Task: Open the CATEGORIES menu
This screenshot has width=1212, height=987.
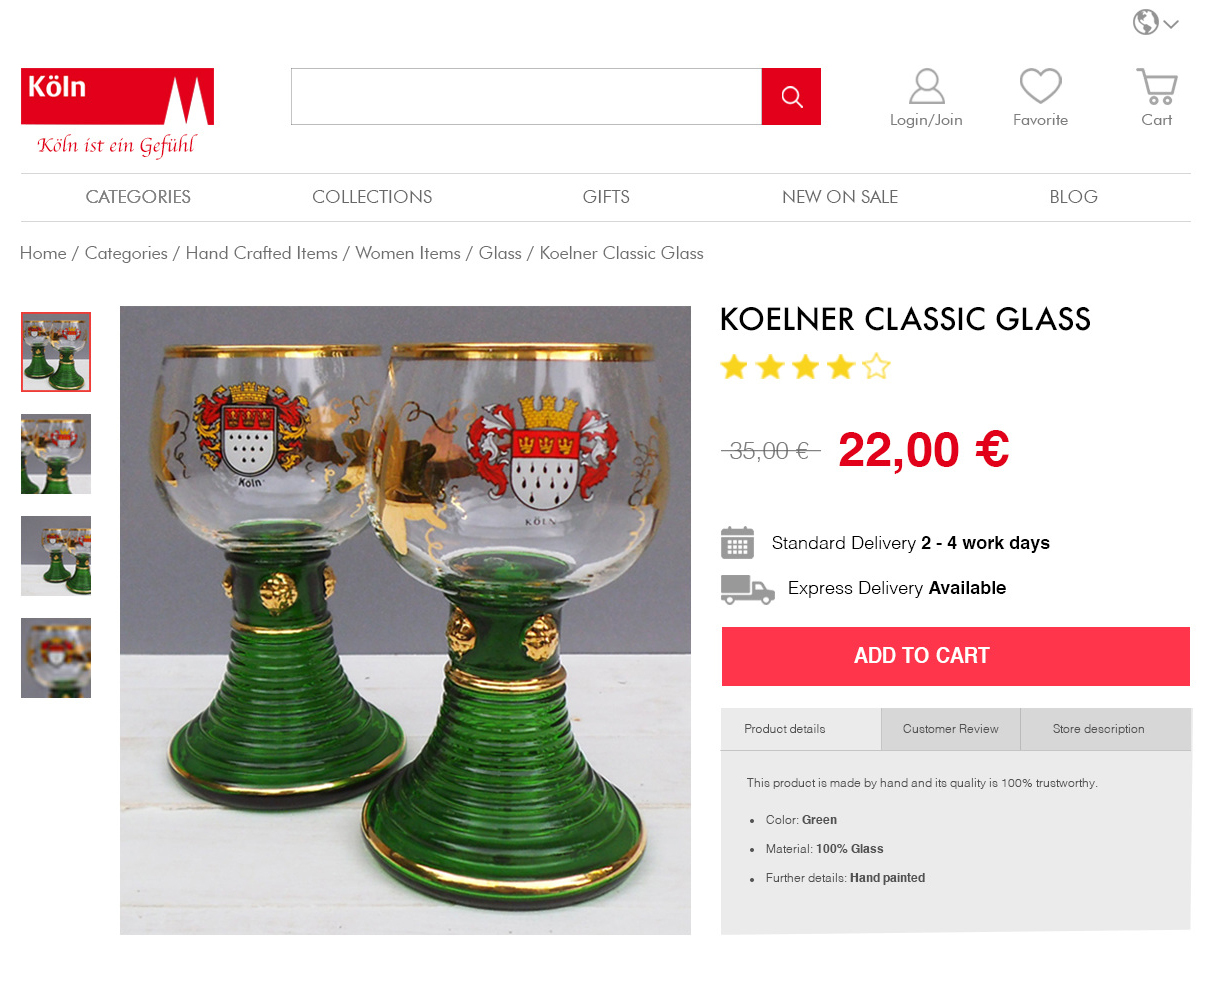Action: tap(138, 197)
